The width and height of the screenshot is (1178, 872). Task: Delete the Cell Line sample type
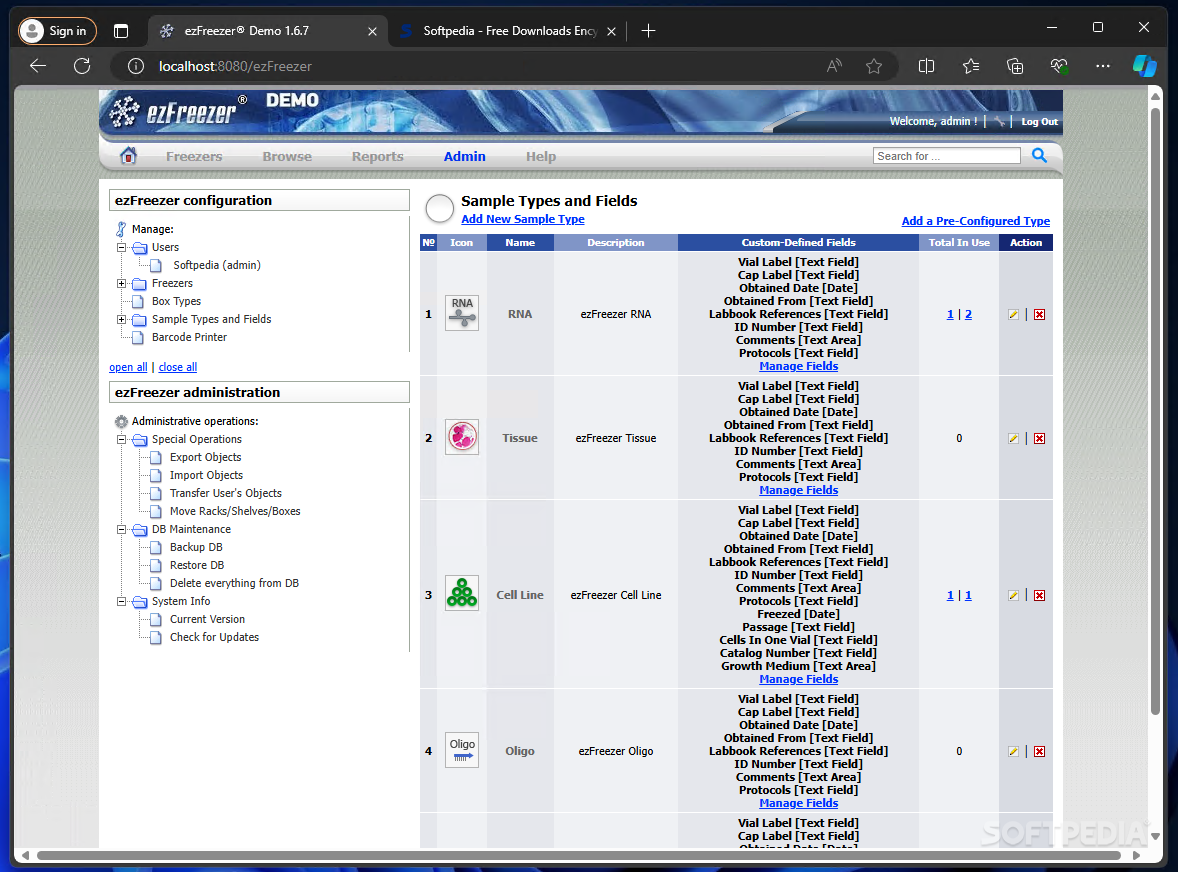[x=1040, y=596]
